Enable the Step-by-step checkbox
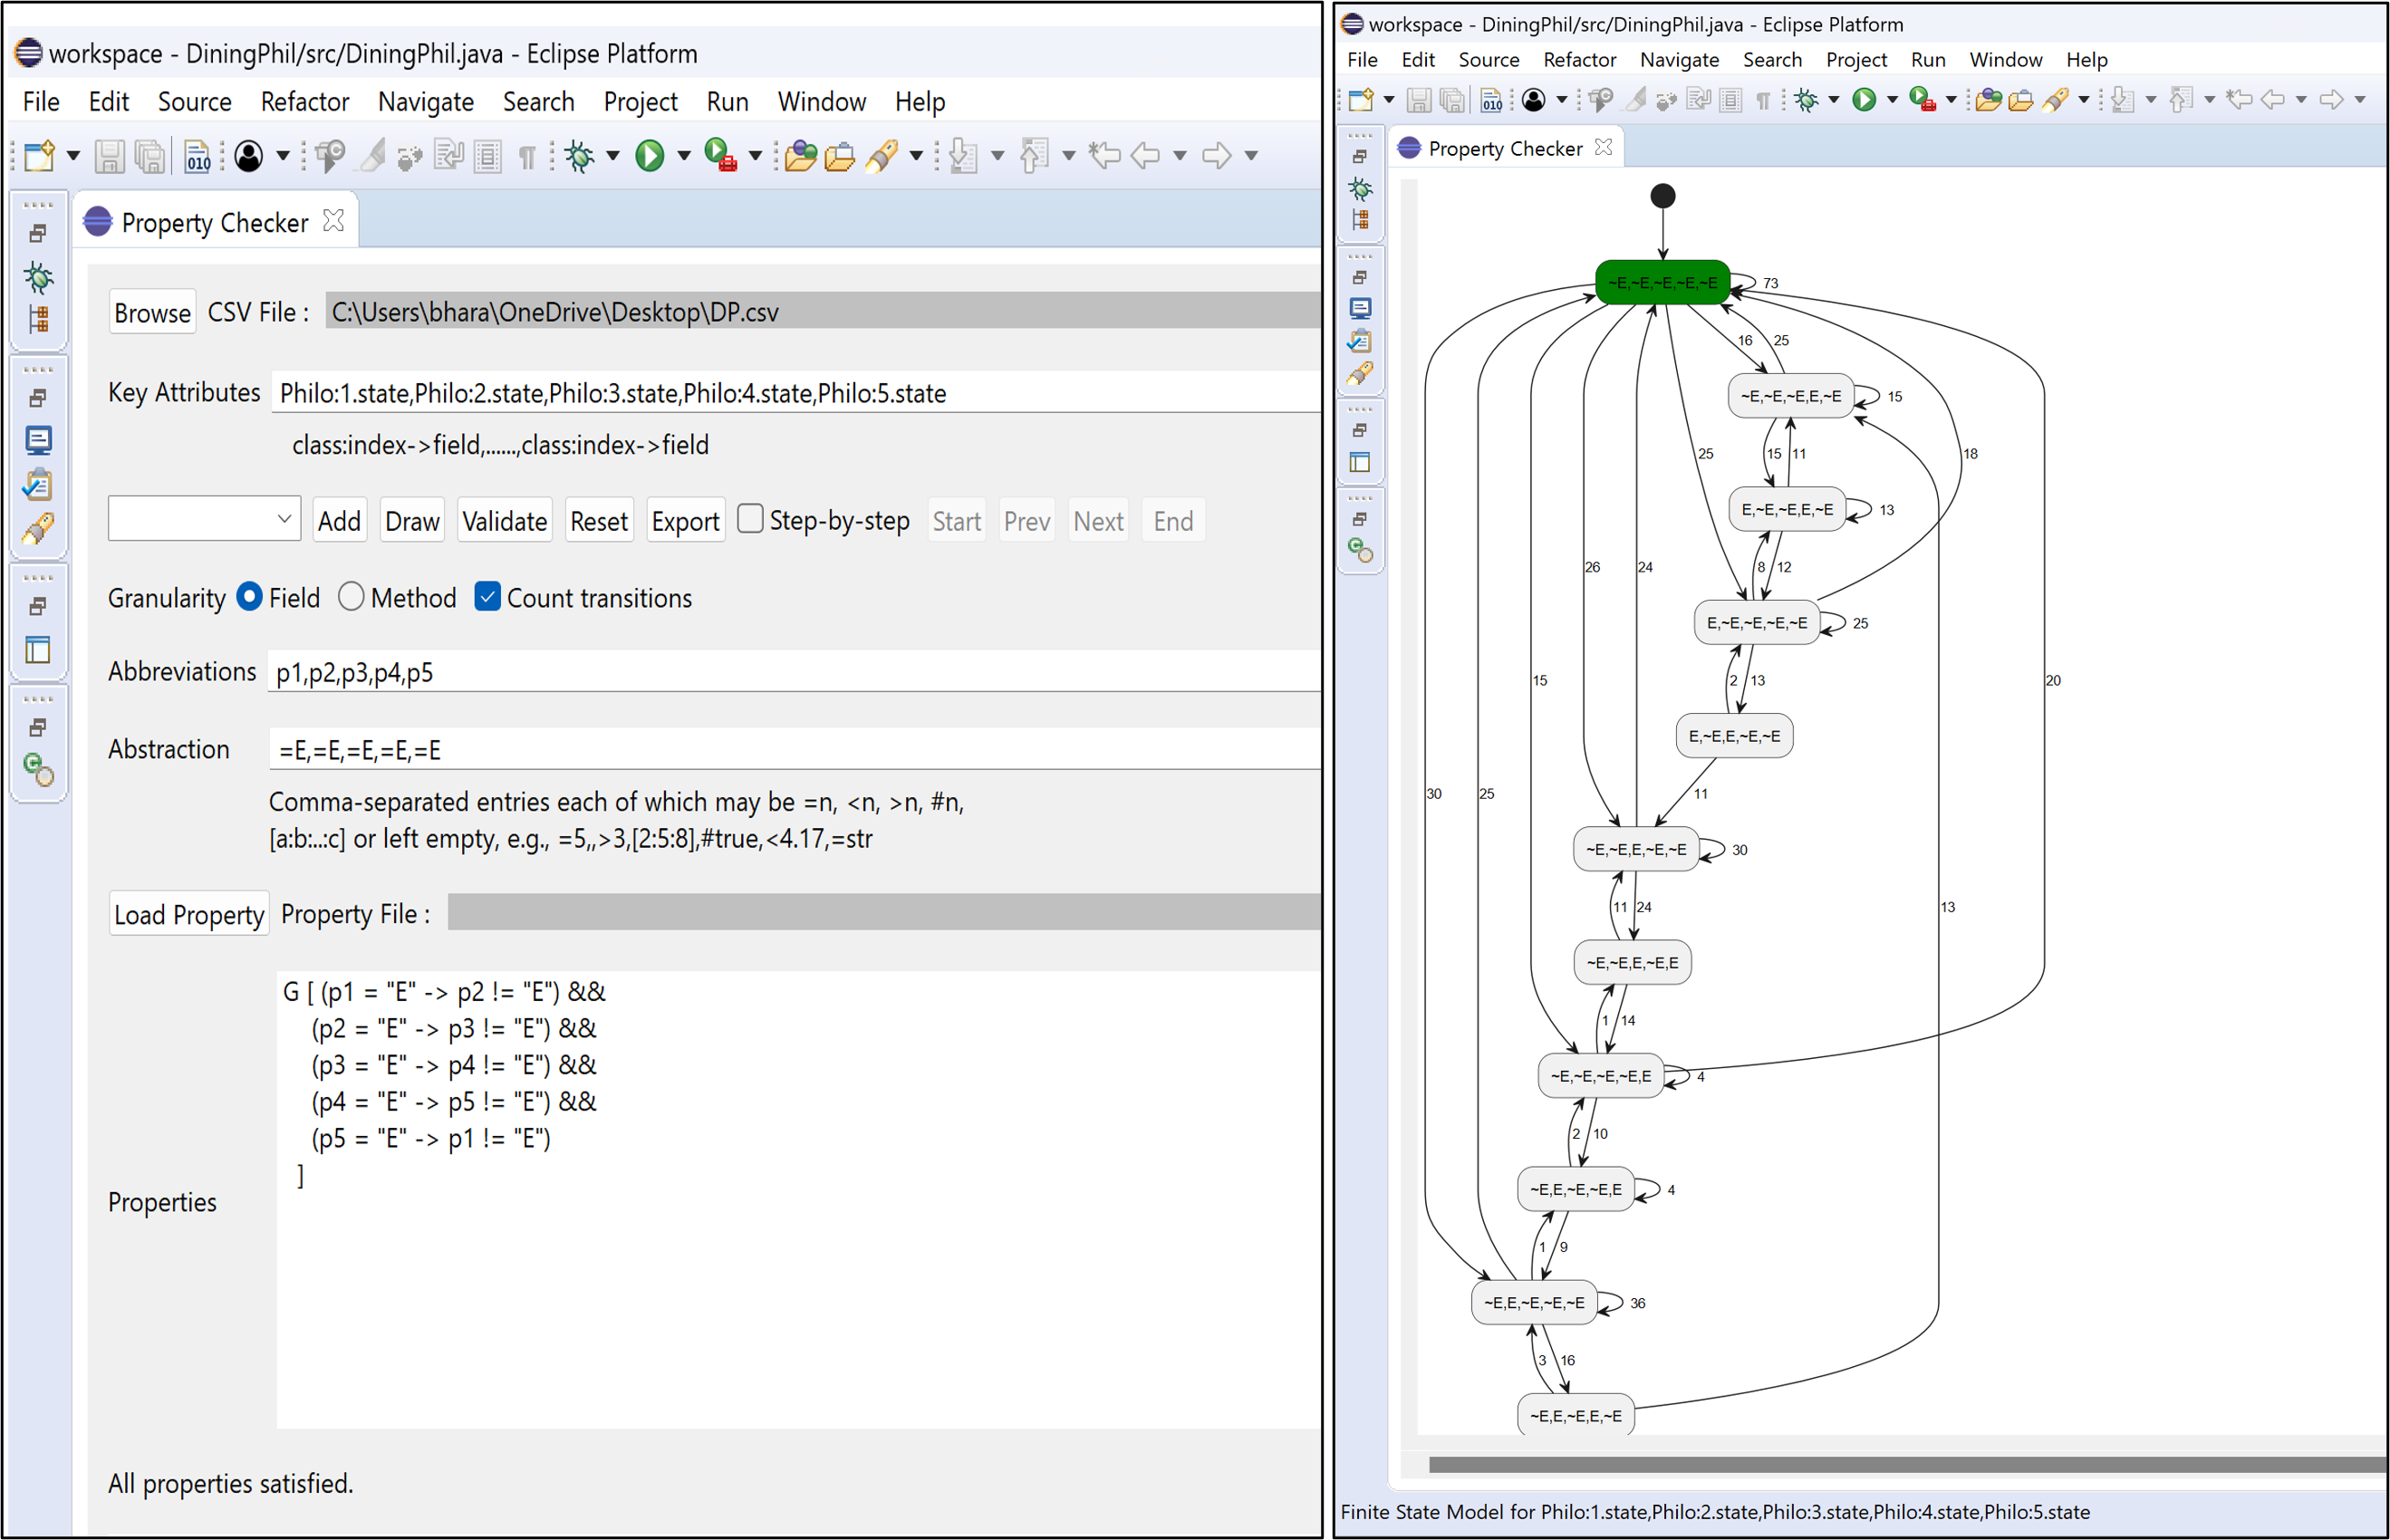 point(750,519)
